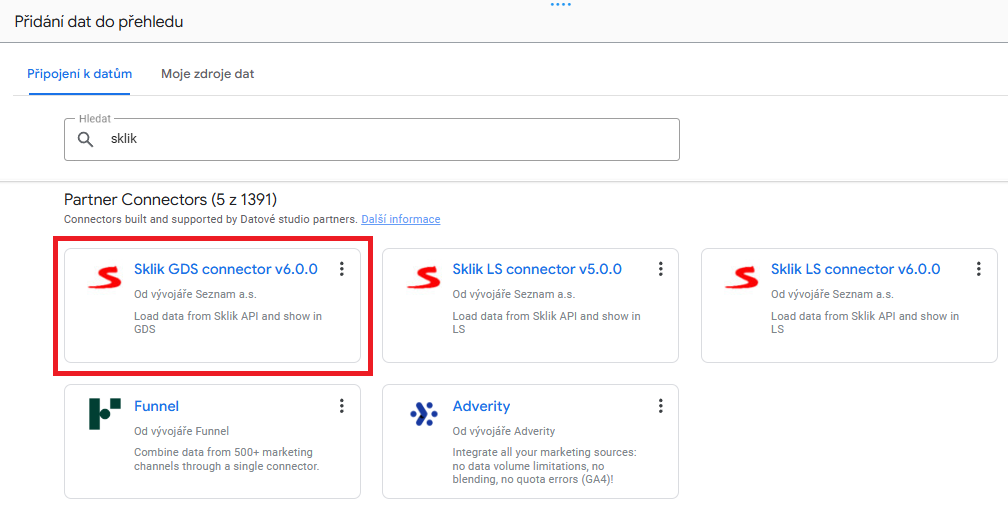Click 'Load data from Sklik API' under Sklik LS v6.0.0

pos(865,323)
